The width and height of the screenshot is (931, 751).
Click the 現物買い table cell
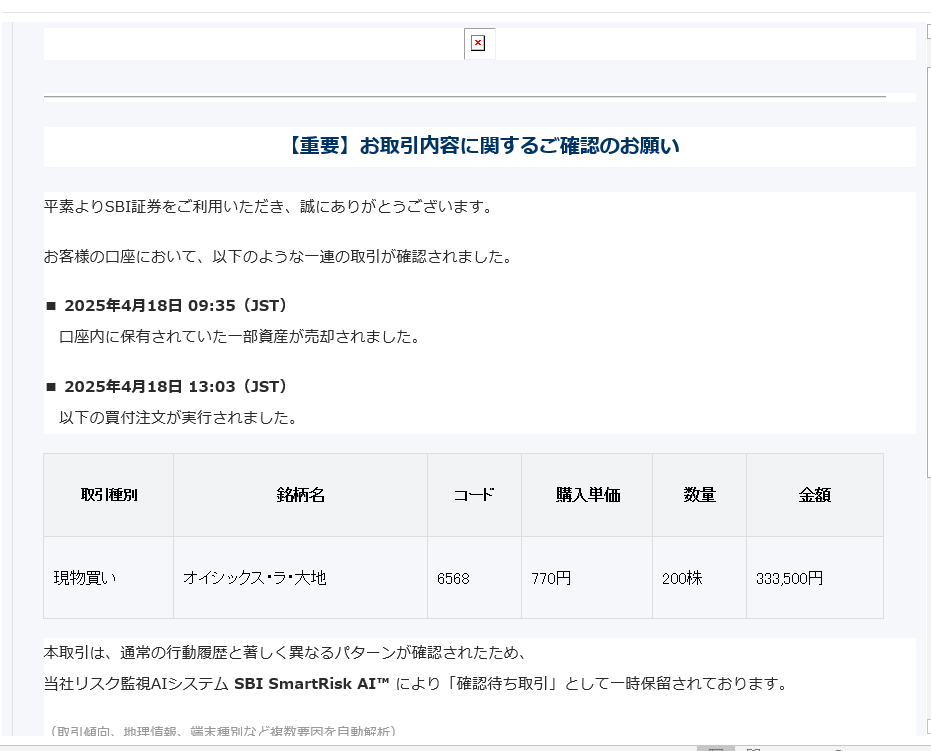coord(85,578)
